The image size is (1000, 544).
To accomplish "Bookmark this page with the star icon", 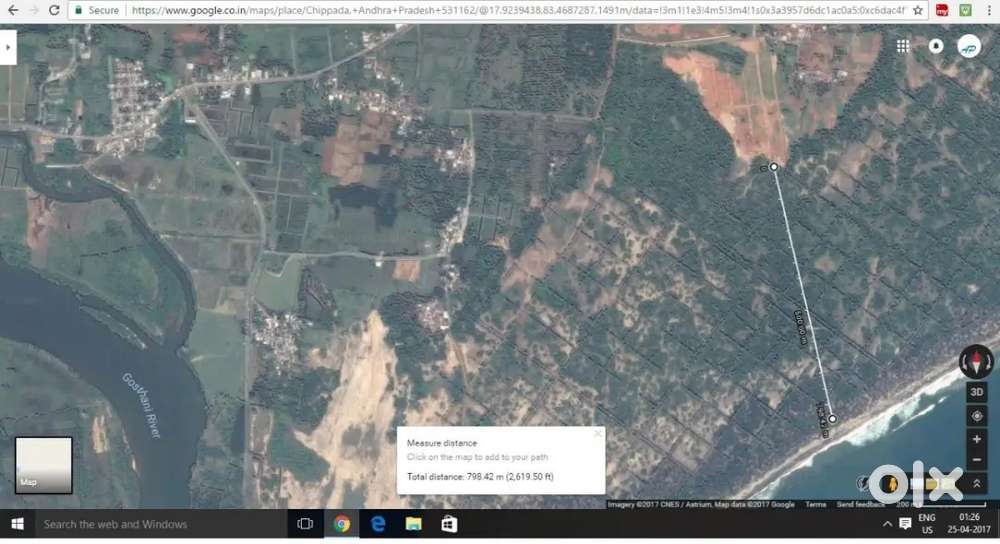I will [918, 10].
